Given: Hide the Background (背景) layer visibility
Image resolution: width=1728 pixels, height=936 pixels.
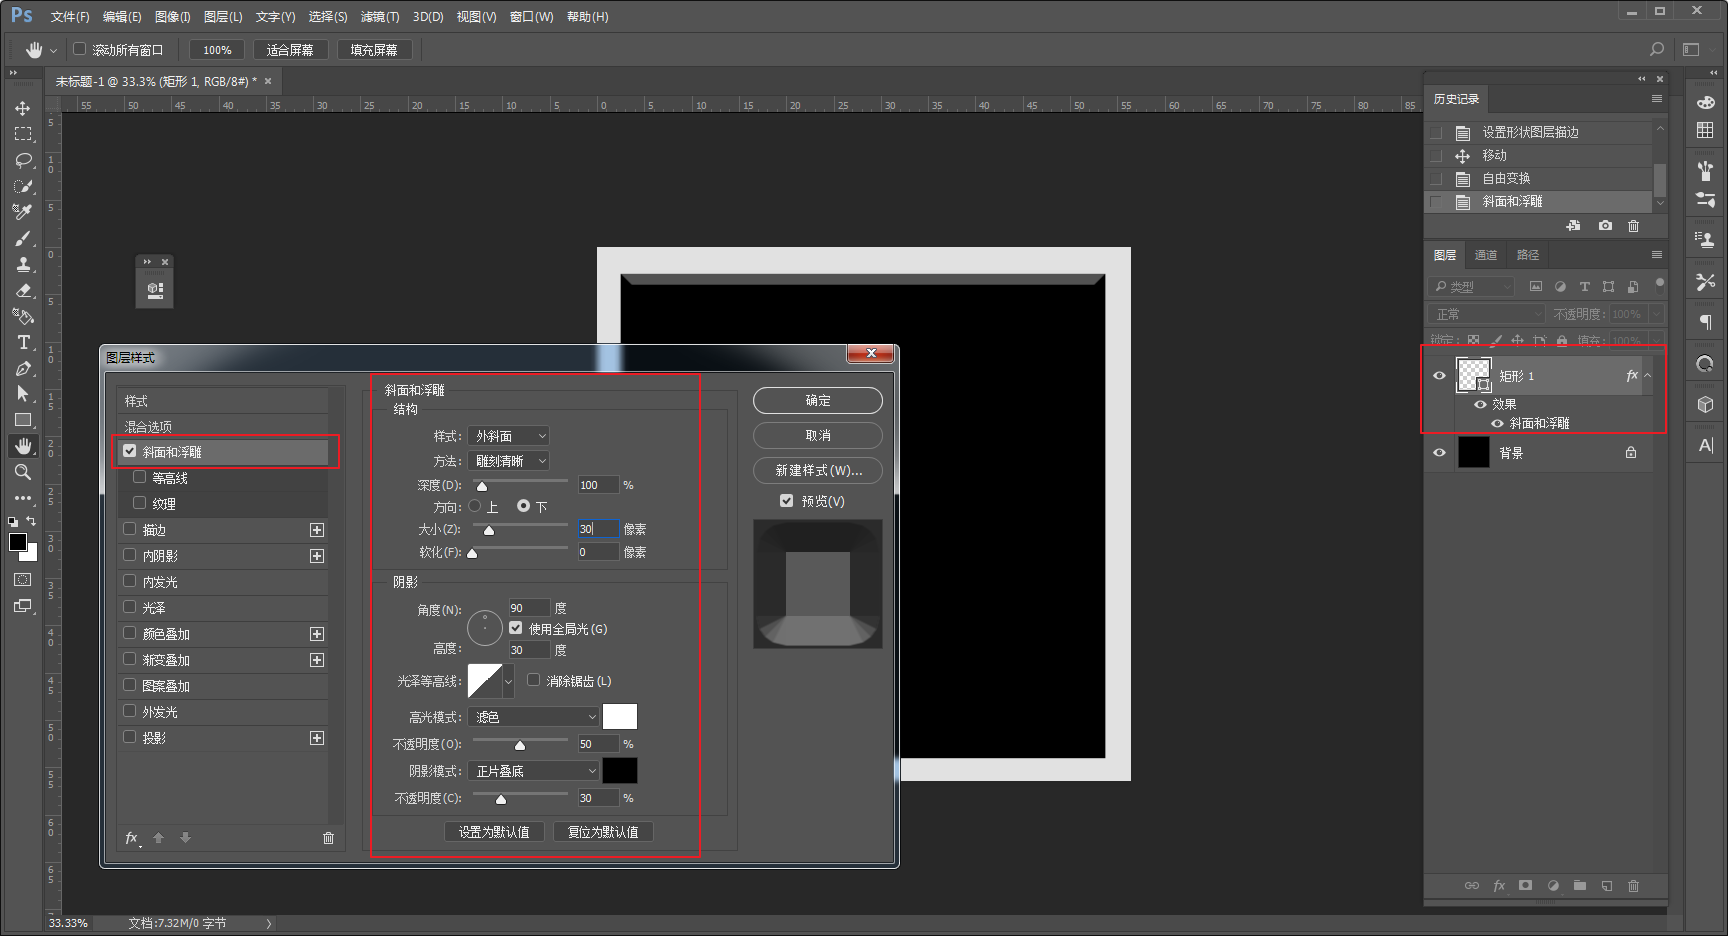Looking at the screenshot, I should (1440, 453).
